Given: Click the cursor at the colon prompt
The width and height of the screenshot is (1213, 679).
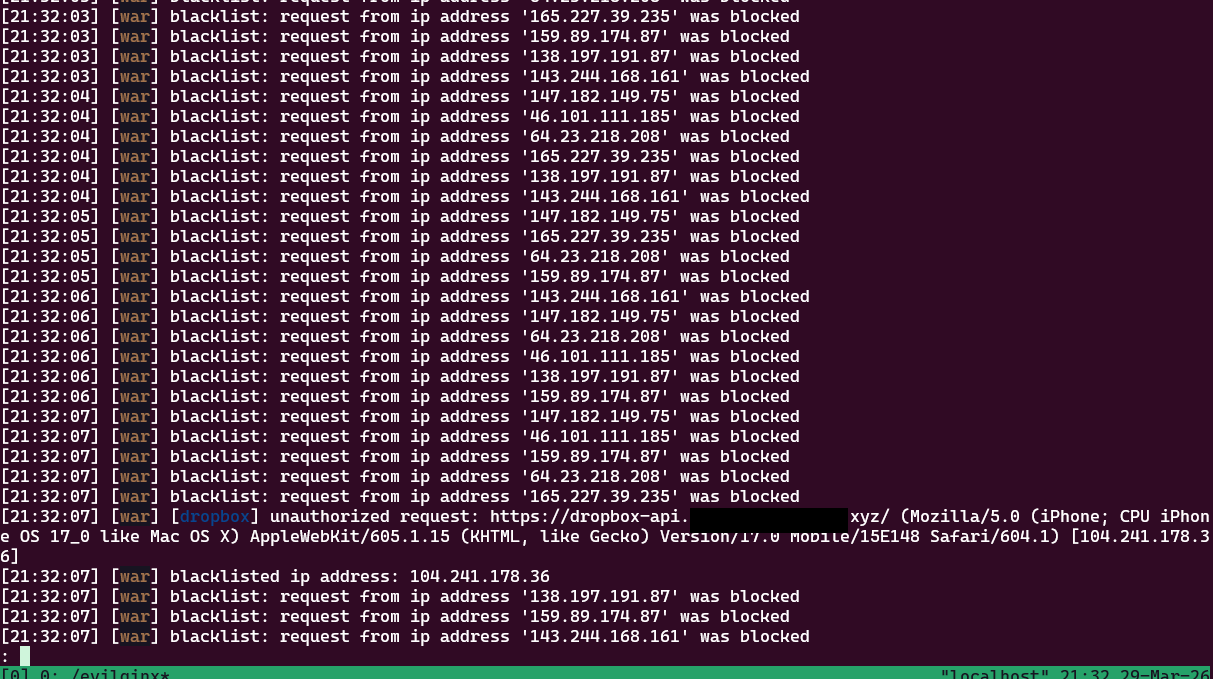Looking at the screenshot, I should coord(25,656).
